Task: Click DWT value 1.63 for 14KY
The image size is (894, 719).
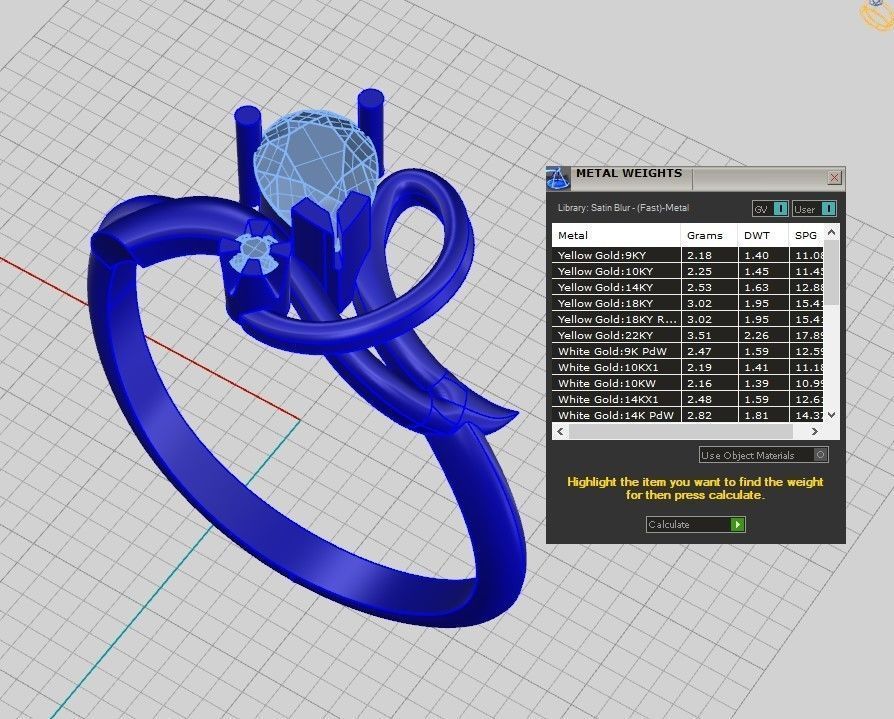Action: click(x=756, y=287)
